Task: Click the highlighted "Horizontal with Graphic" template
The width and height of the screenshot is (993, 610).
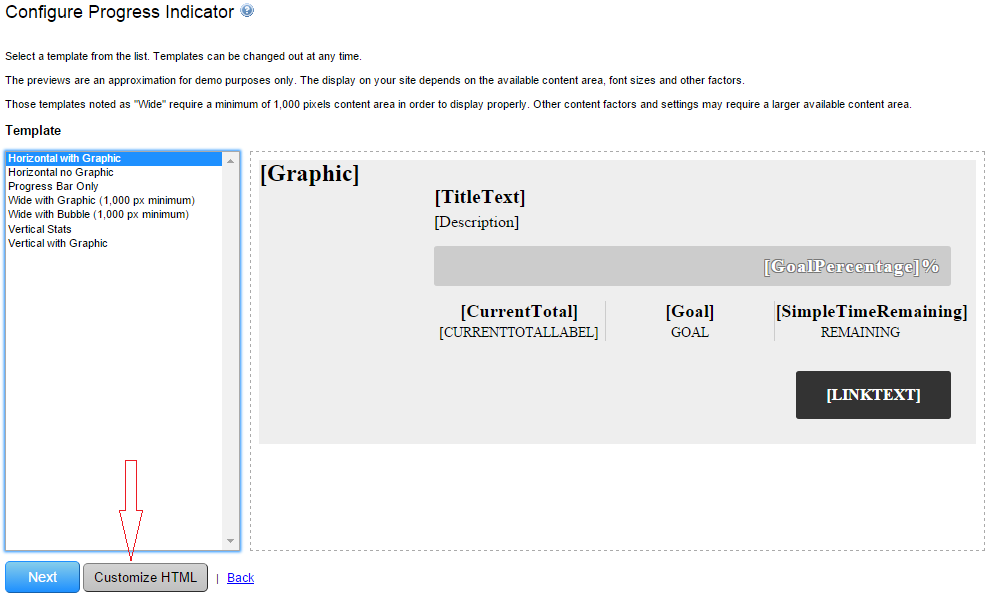Action: tap(62, 157)
